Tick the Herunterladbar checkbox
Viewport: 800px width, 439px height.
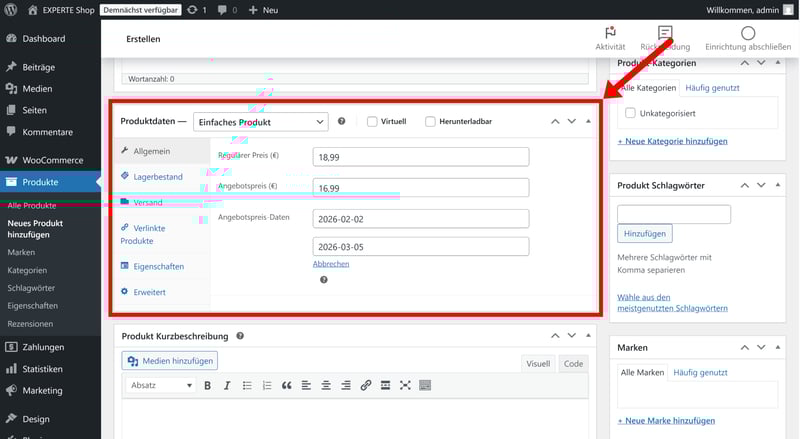pos(430,122)
